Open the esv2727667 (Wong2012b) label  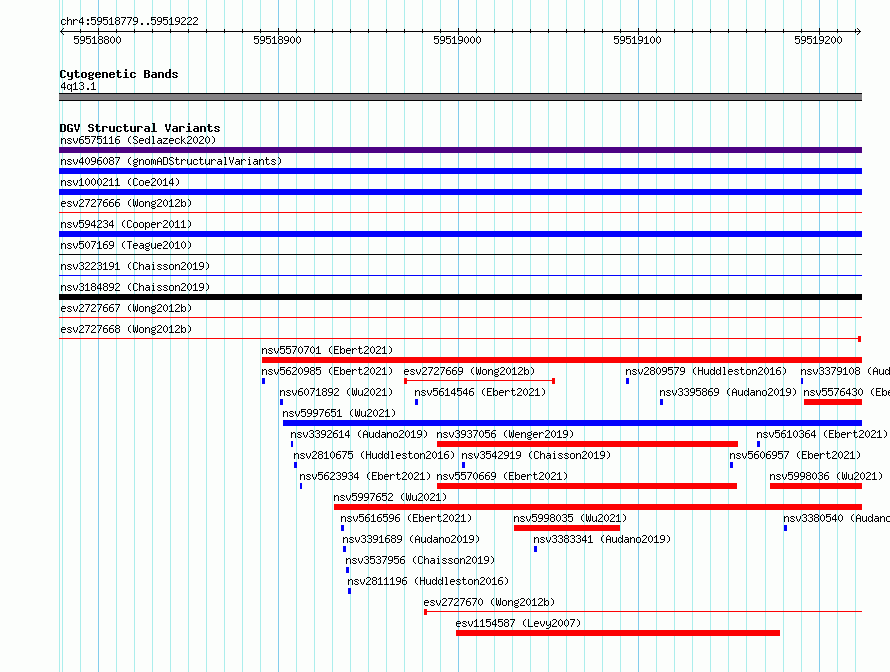(126, 308)
